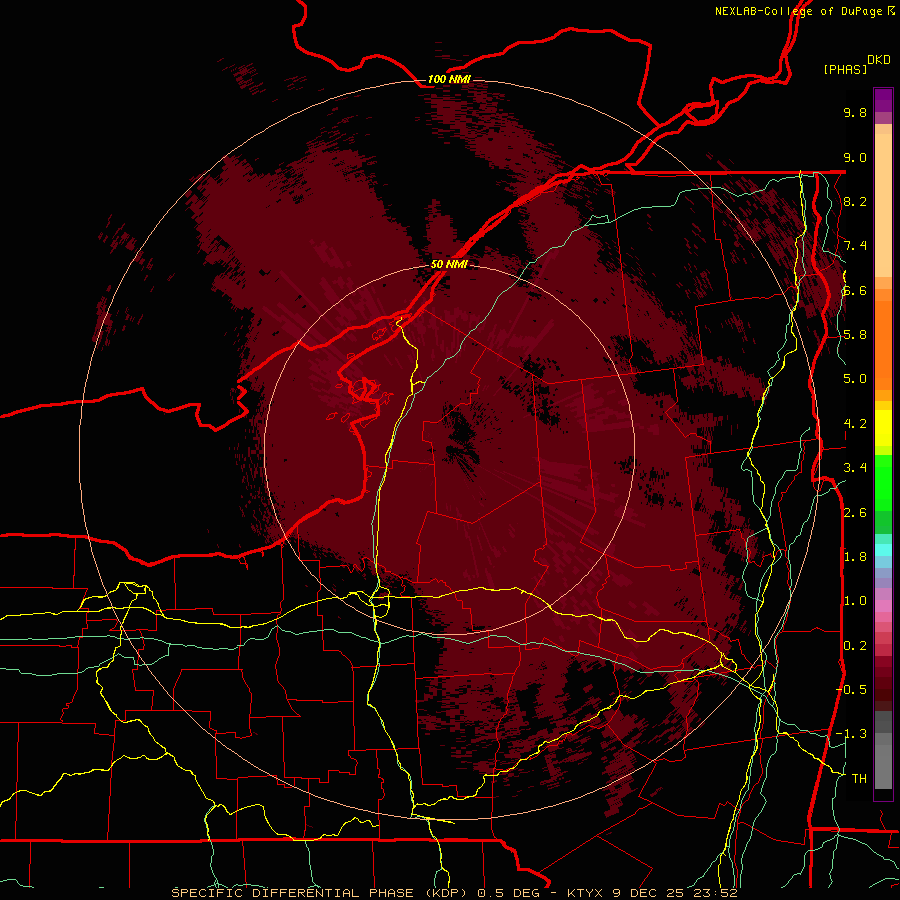Click the 100 NMI range ring label
The height and width of the screenshot is (900, 900).
click(449, 79)
